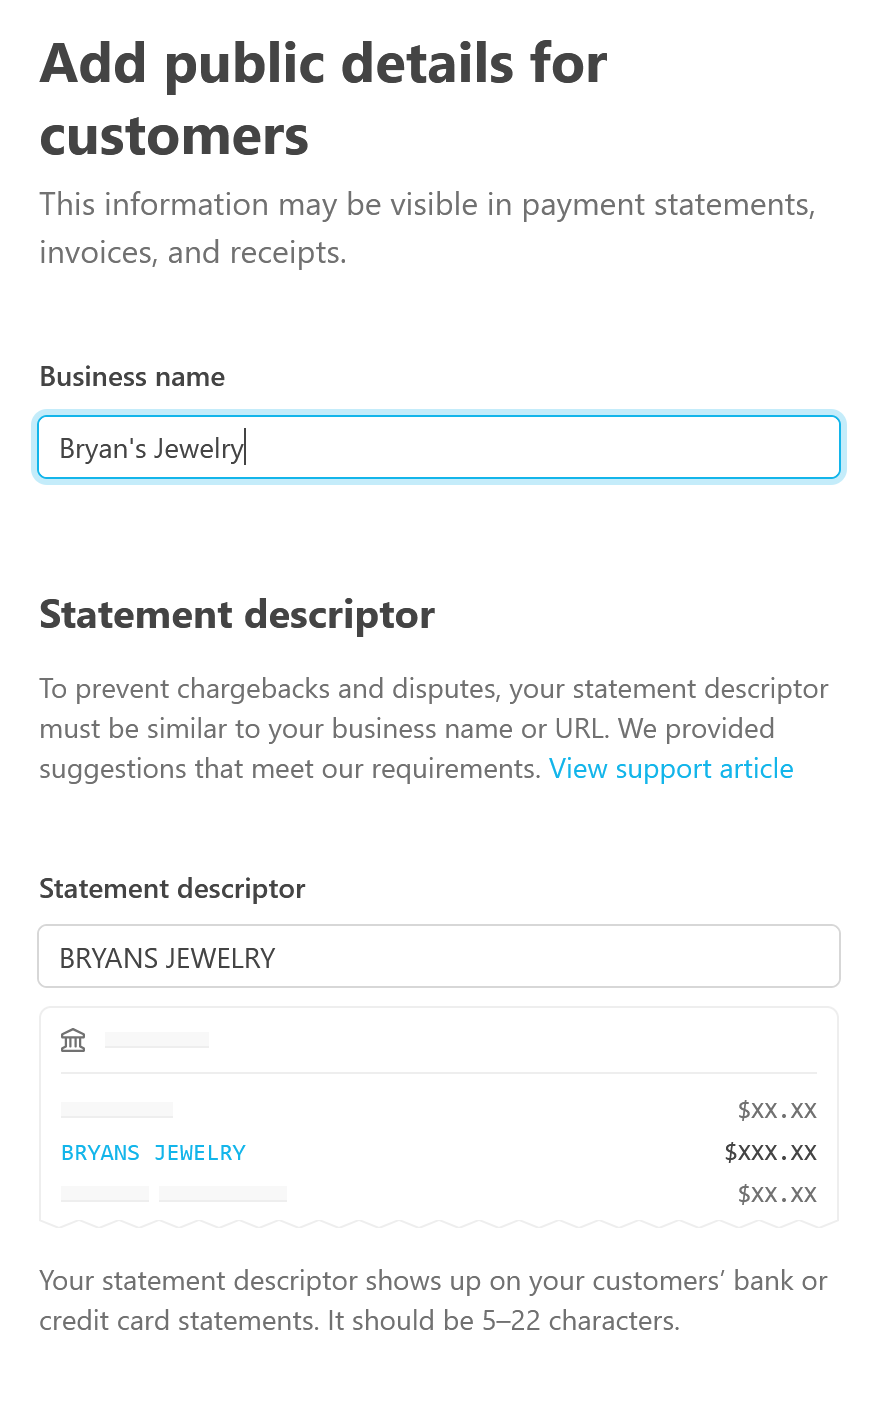The height and width of the screenshot is (1410, 885).
Task: Click the "Business name" field label
Action: 132,377
